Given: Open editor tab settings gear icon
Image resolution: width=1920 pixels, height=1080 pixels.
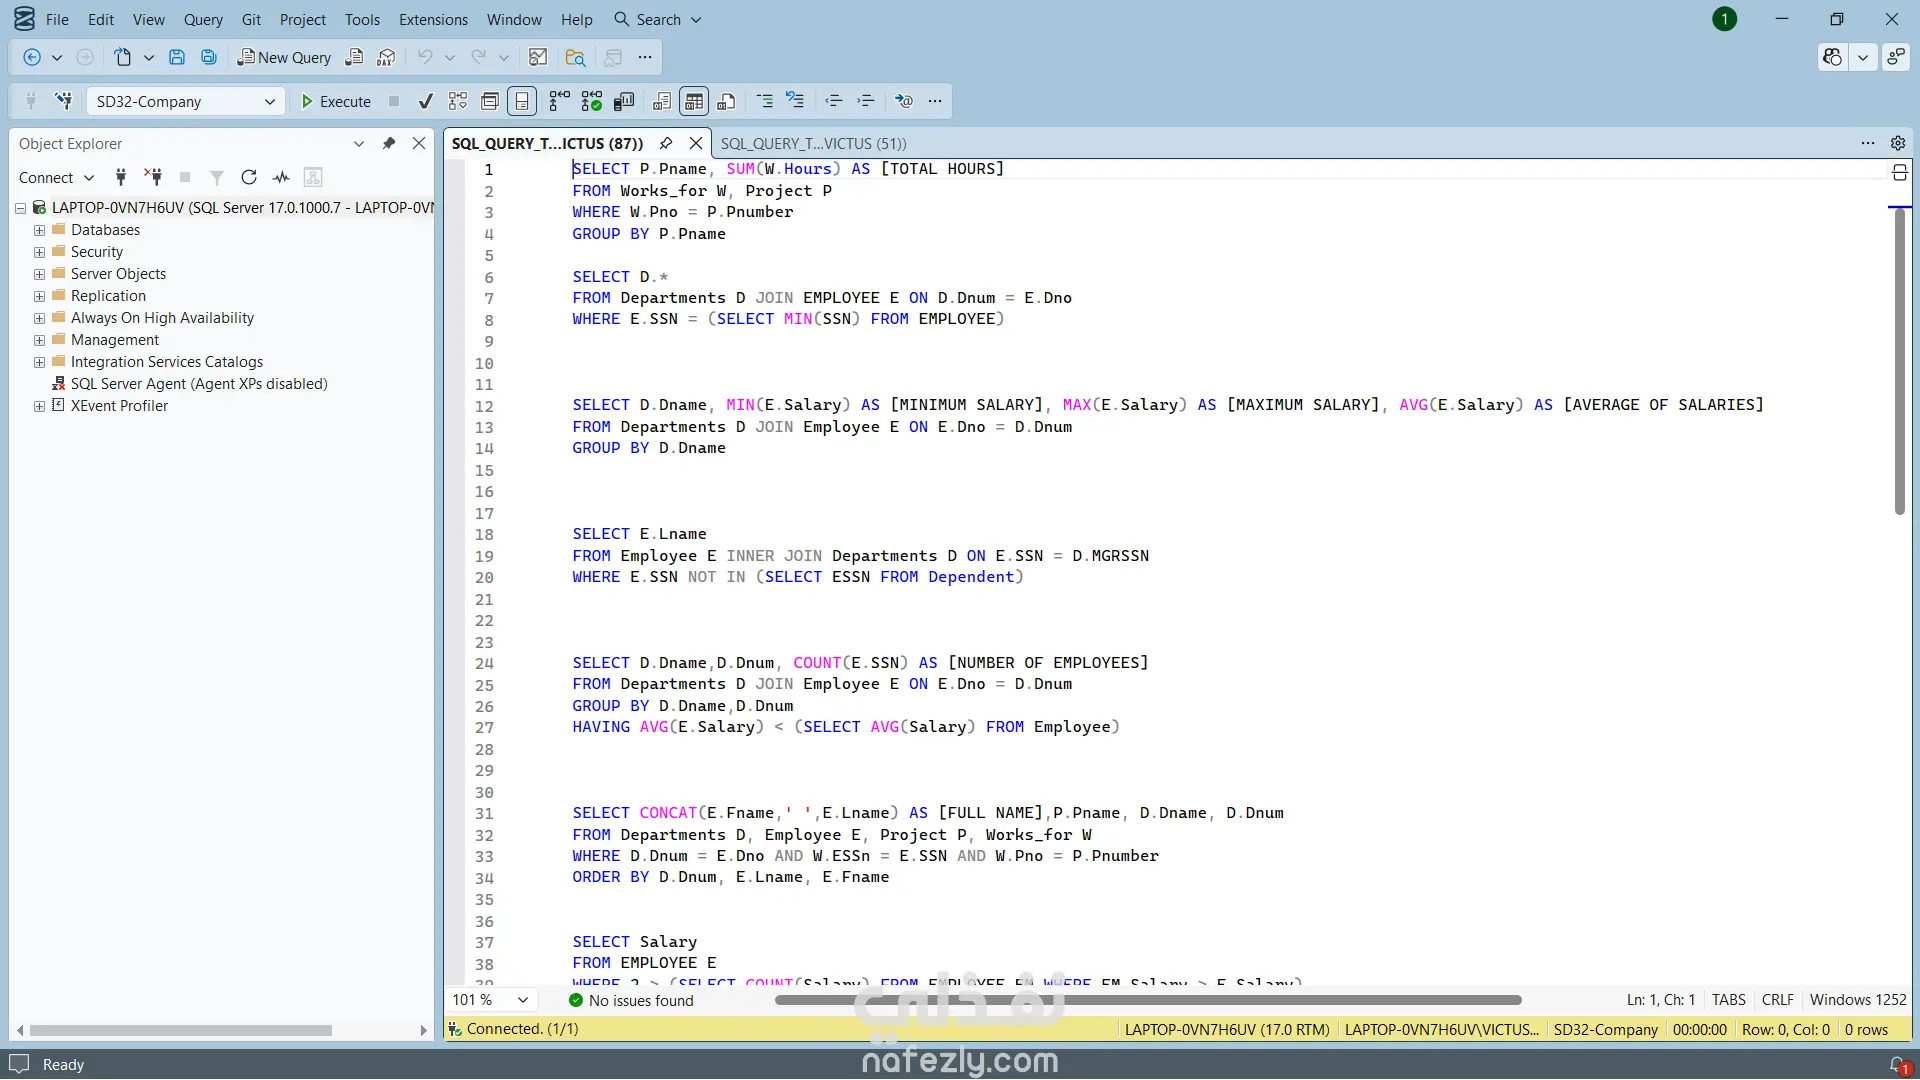Looking at the screenshot, I should (1898, 143).
